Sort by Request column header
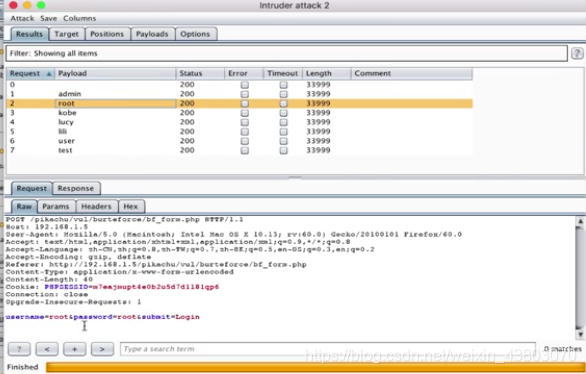The height and width of the screenshot is (374, 586). pos(31,74)
